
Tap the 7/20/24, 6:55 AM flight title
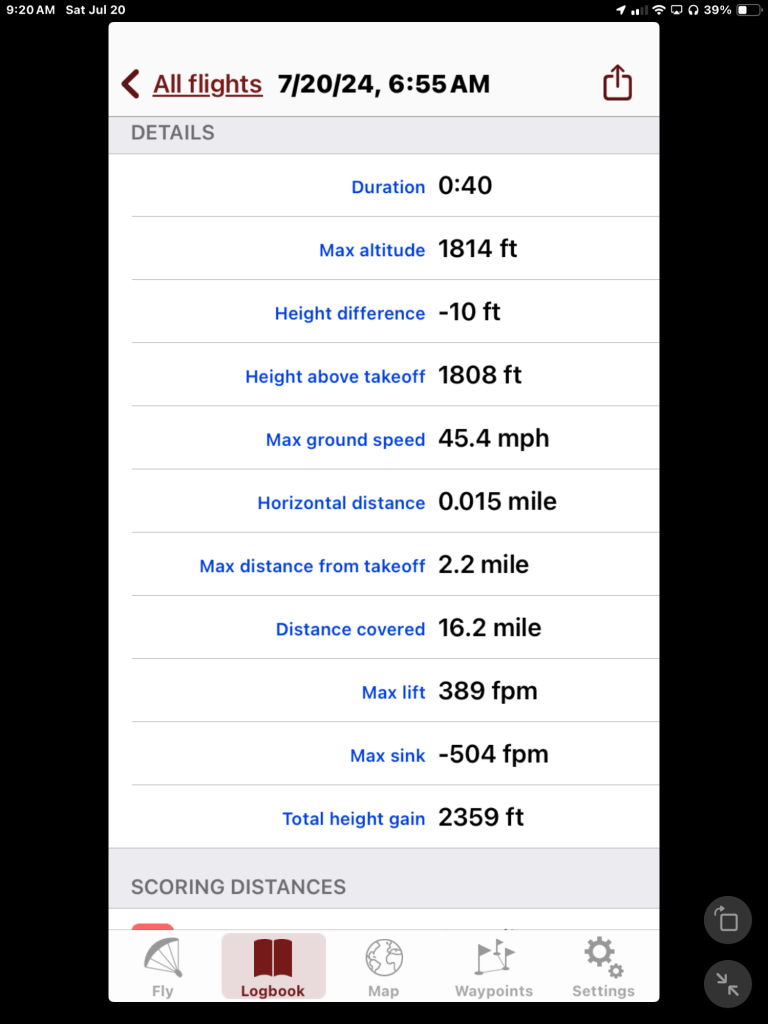coord(384,84)
